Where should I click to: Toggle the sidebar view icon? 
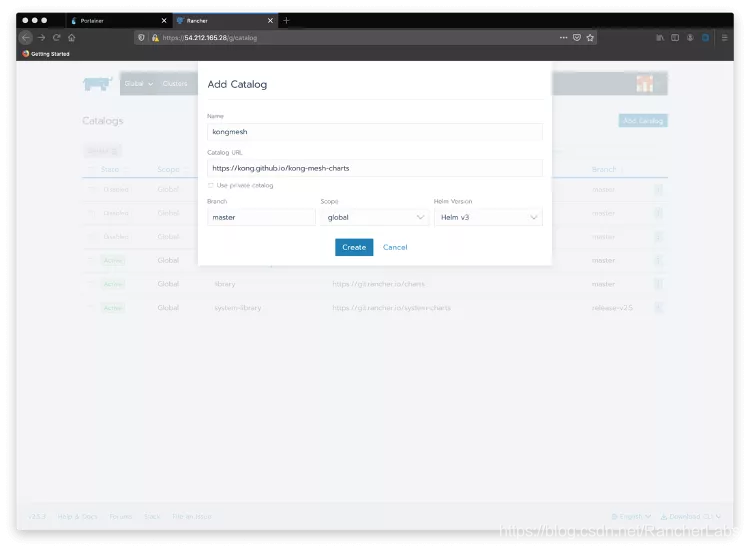pyautogui.click(x=675, y=37)
